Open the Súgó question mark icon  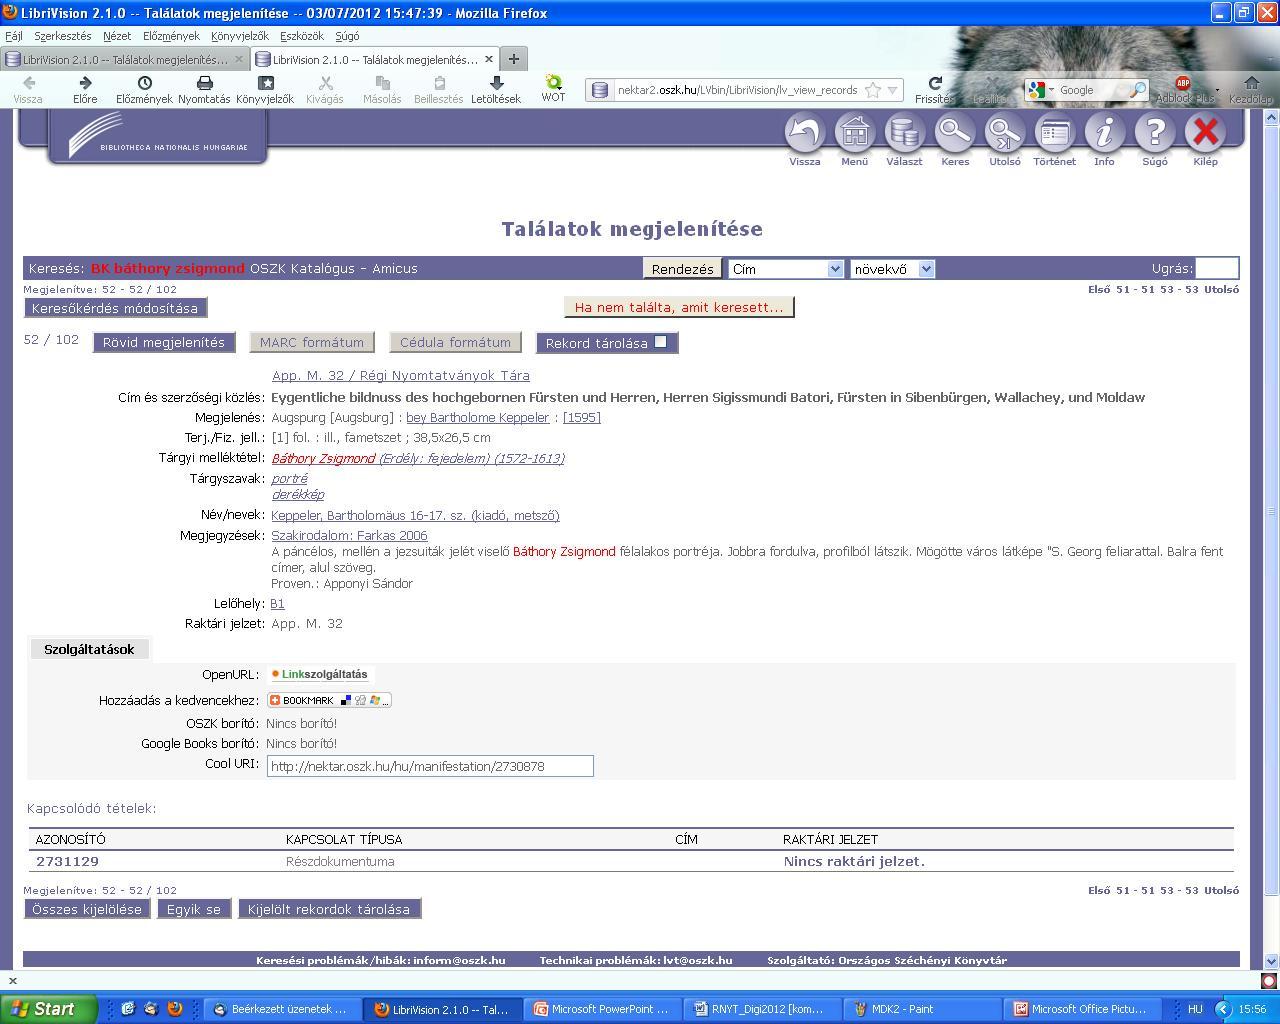(1155, 133)
